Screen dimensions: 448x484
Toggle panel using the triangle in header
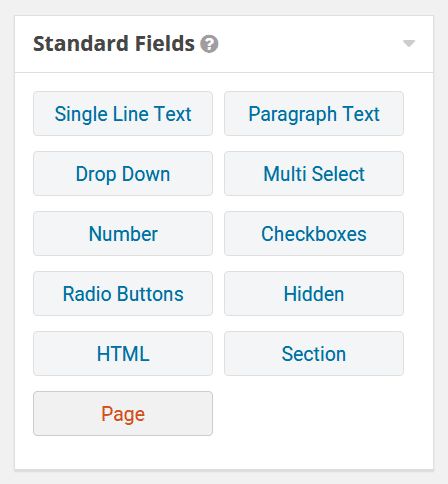pyautogui.click(x=409, y=43)
